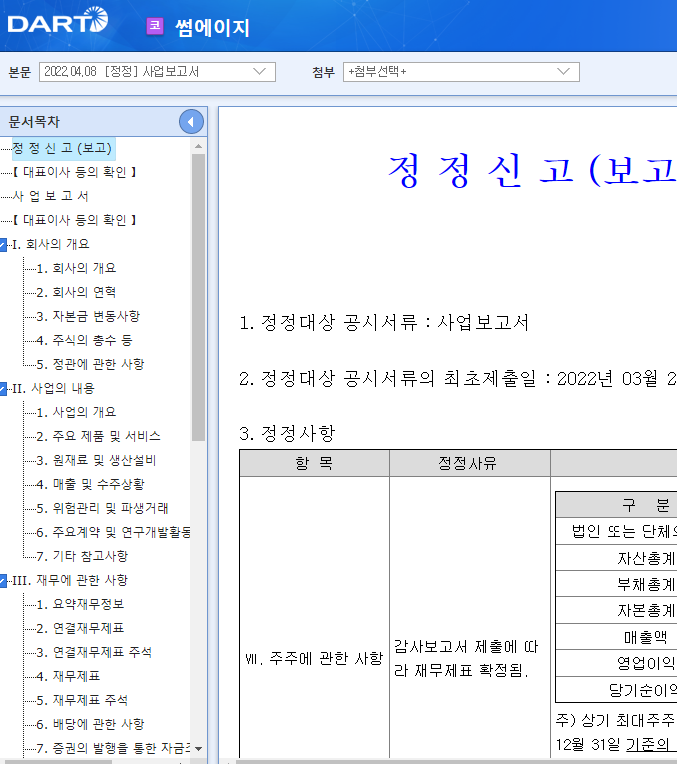
Task: Collapse the III. 재무에 관한 사항 tree node
Action: point(3,581)
